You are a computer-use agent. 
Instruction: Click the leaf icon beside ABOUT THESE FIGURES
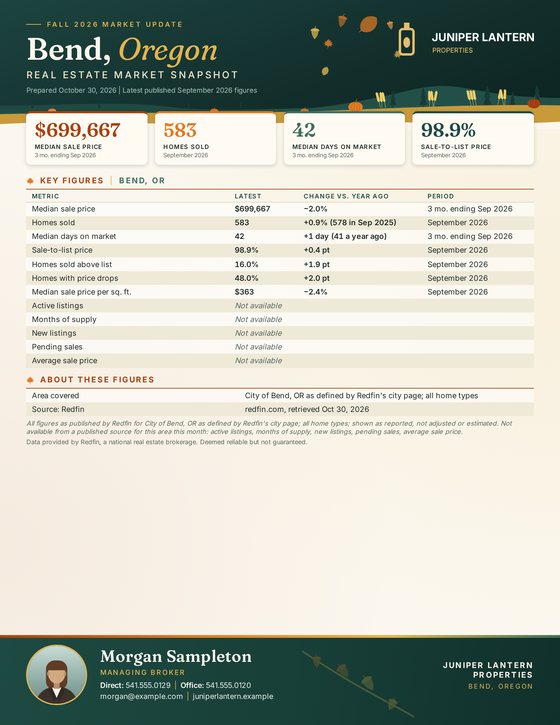(31, 380)
